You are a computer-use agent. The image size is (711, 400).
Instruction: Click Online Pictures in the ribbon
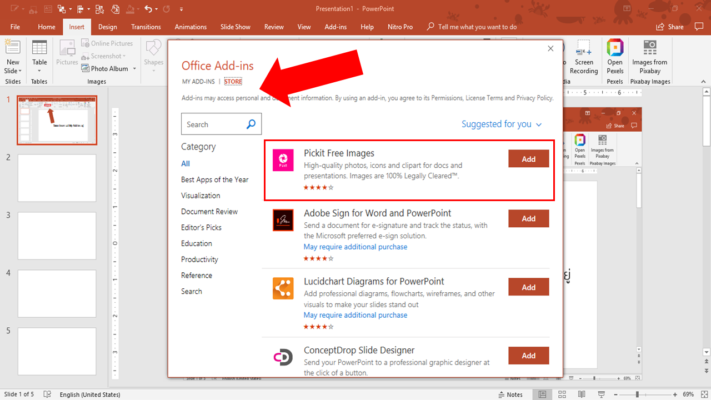[x=107, y=43]
